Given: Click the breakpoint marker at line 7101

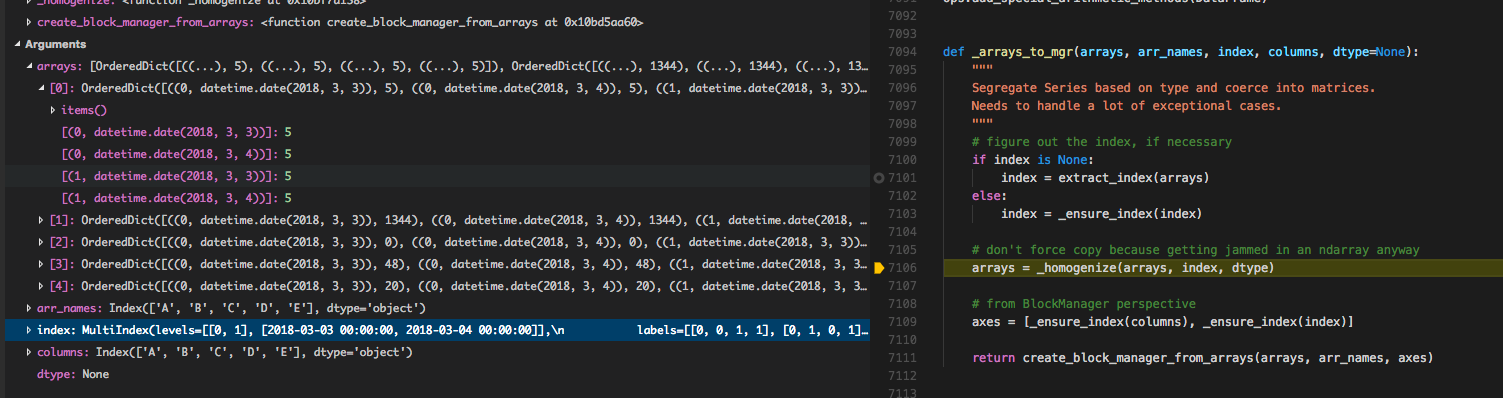Looking at the screenshot, I should (x=878, y=177).
